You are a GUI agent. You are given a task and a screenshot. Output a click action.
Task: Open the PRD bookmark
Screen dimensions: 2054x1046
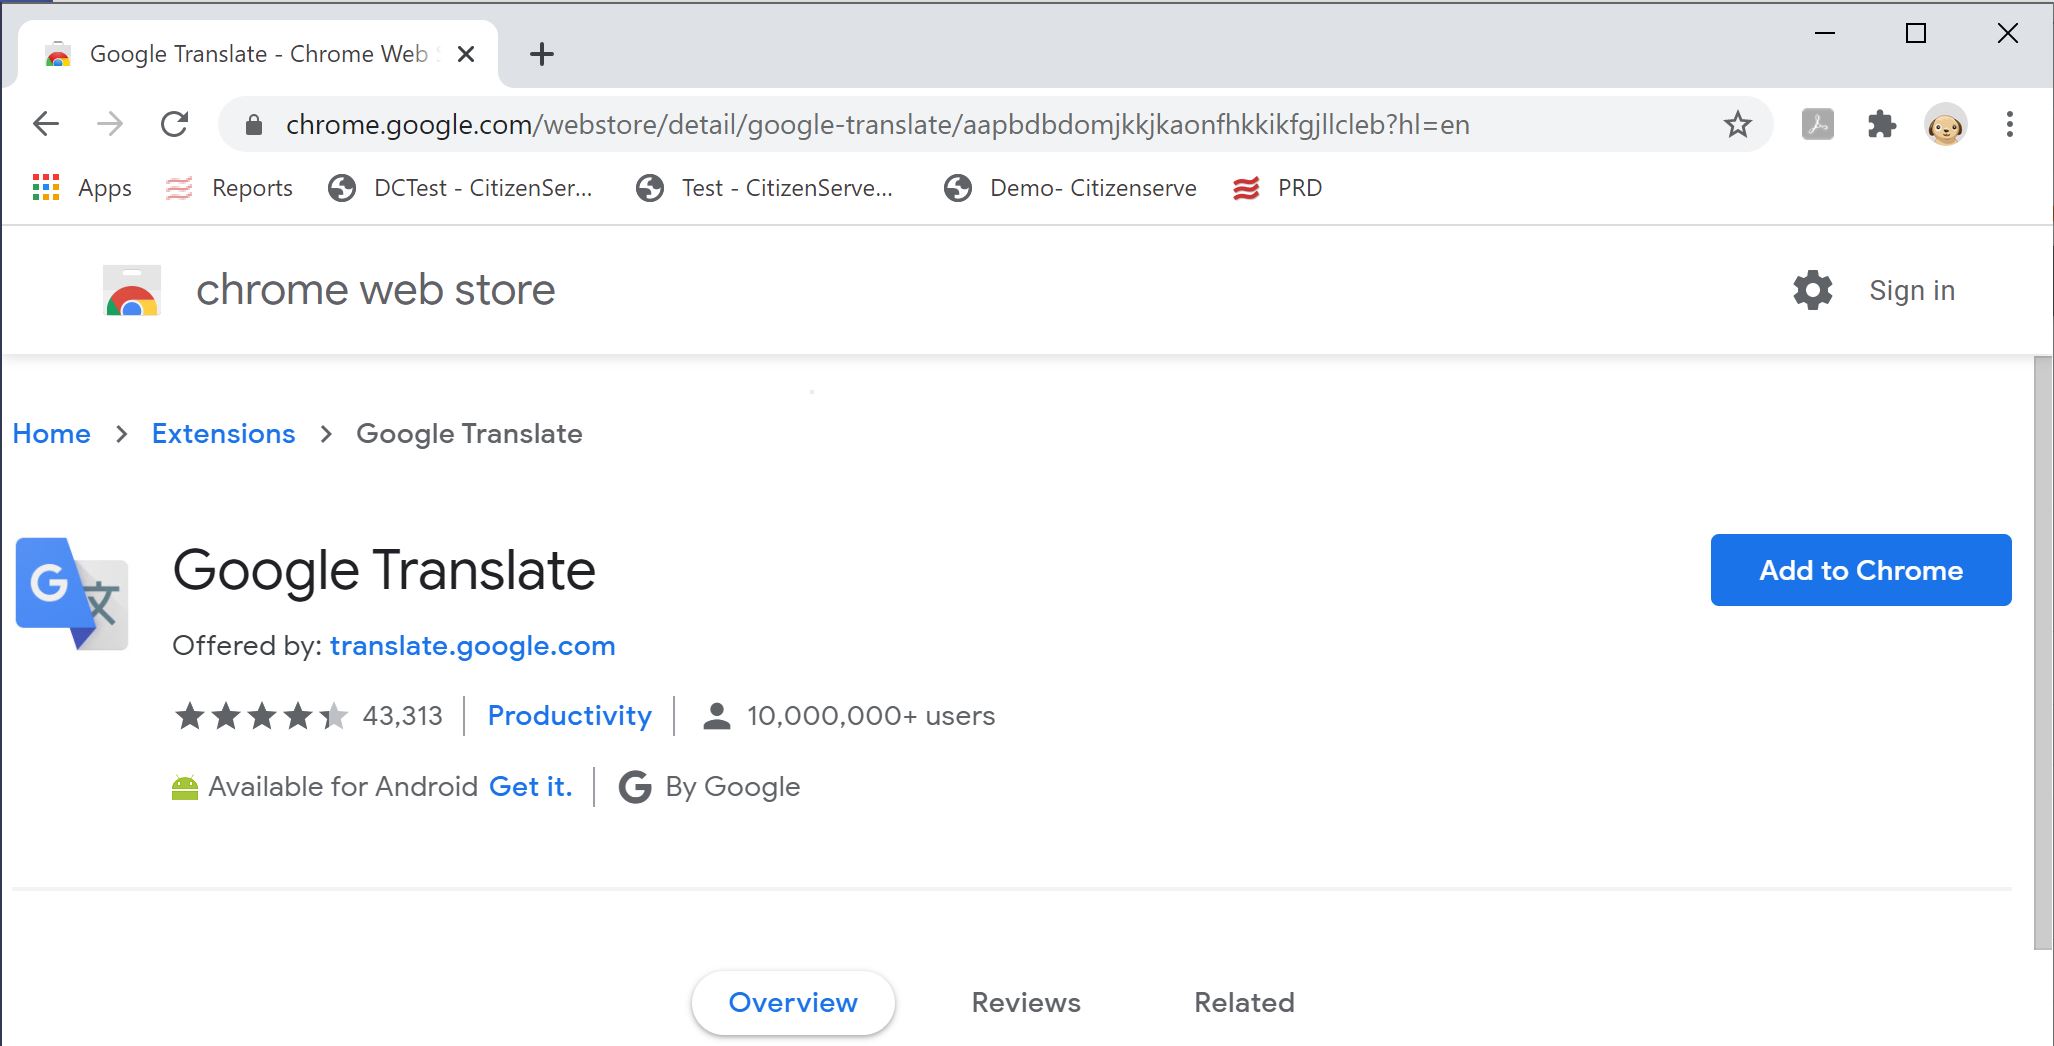(1277, 188)
